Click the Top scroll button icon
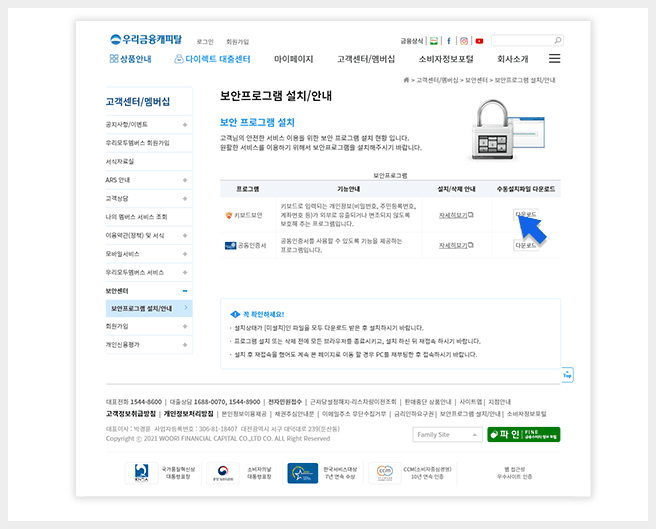 [x=567, y=374]
